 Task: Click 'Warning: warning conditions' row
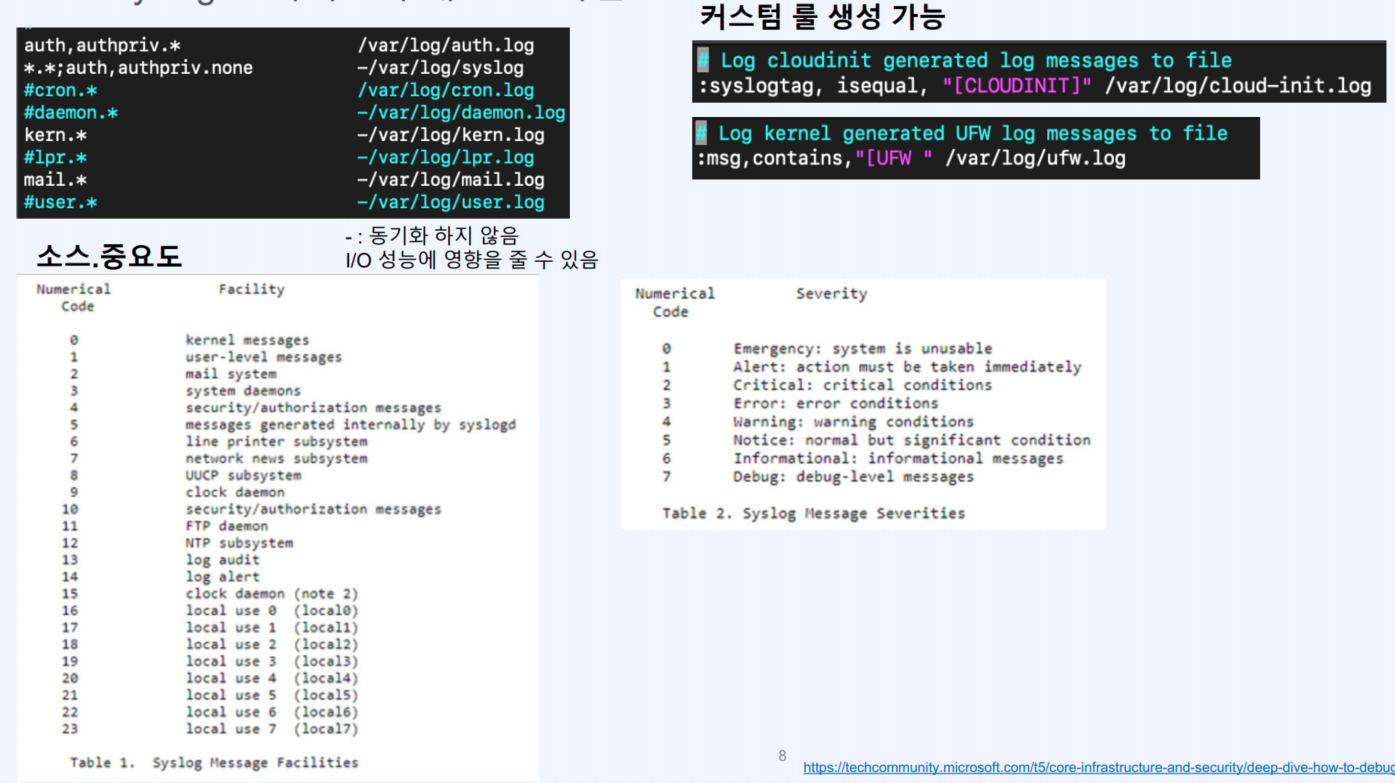tap(853, 422)
